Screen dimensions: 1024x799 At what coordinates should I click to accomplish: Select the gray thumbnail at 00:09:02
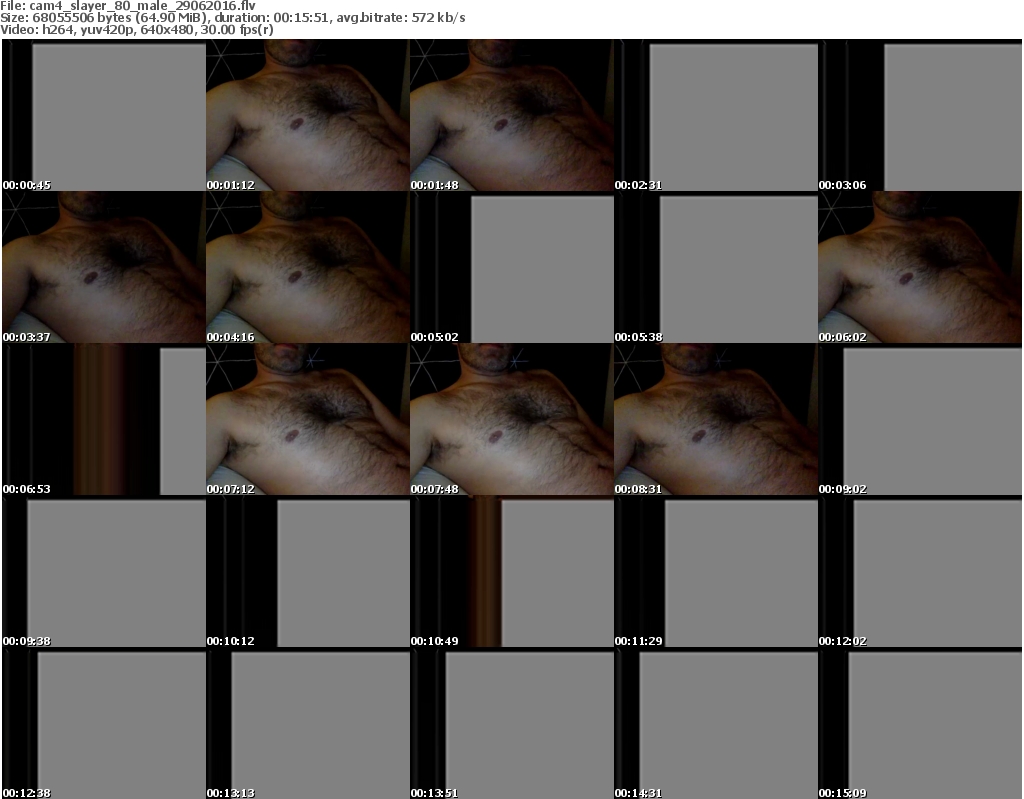920,419
